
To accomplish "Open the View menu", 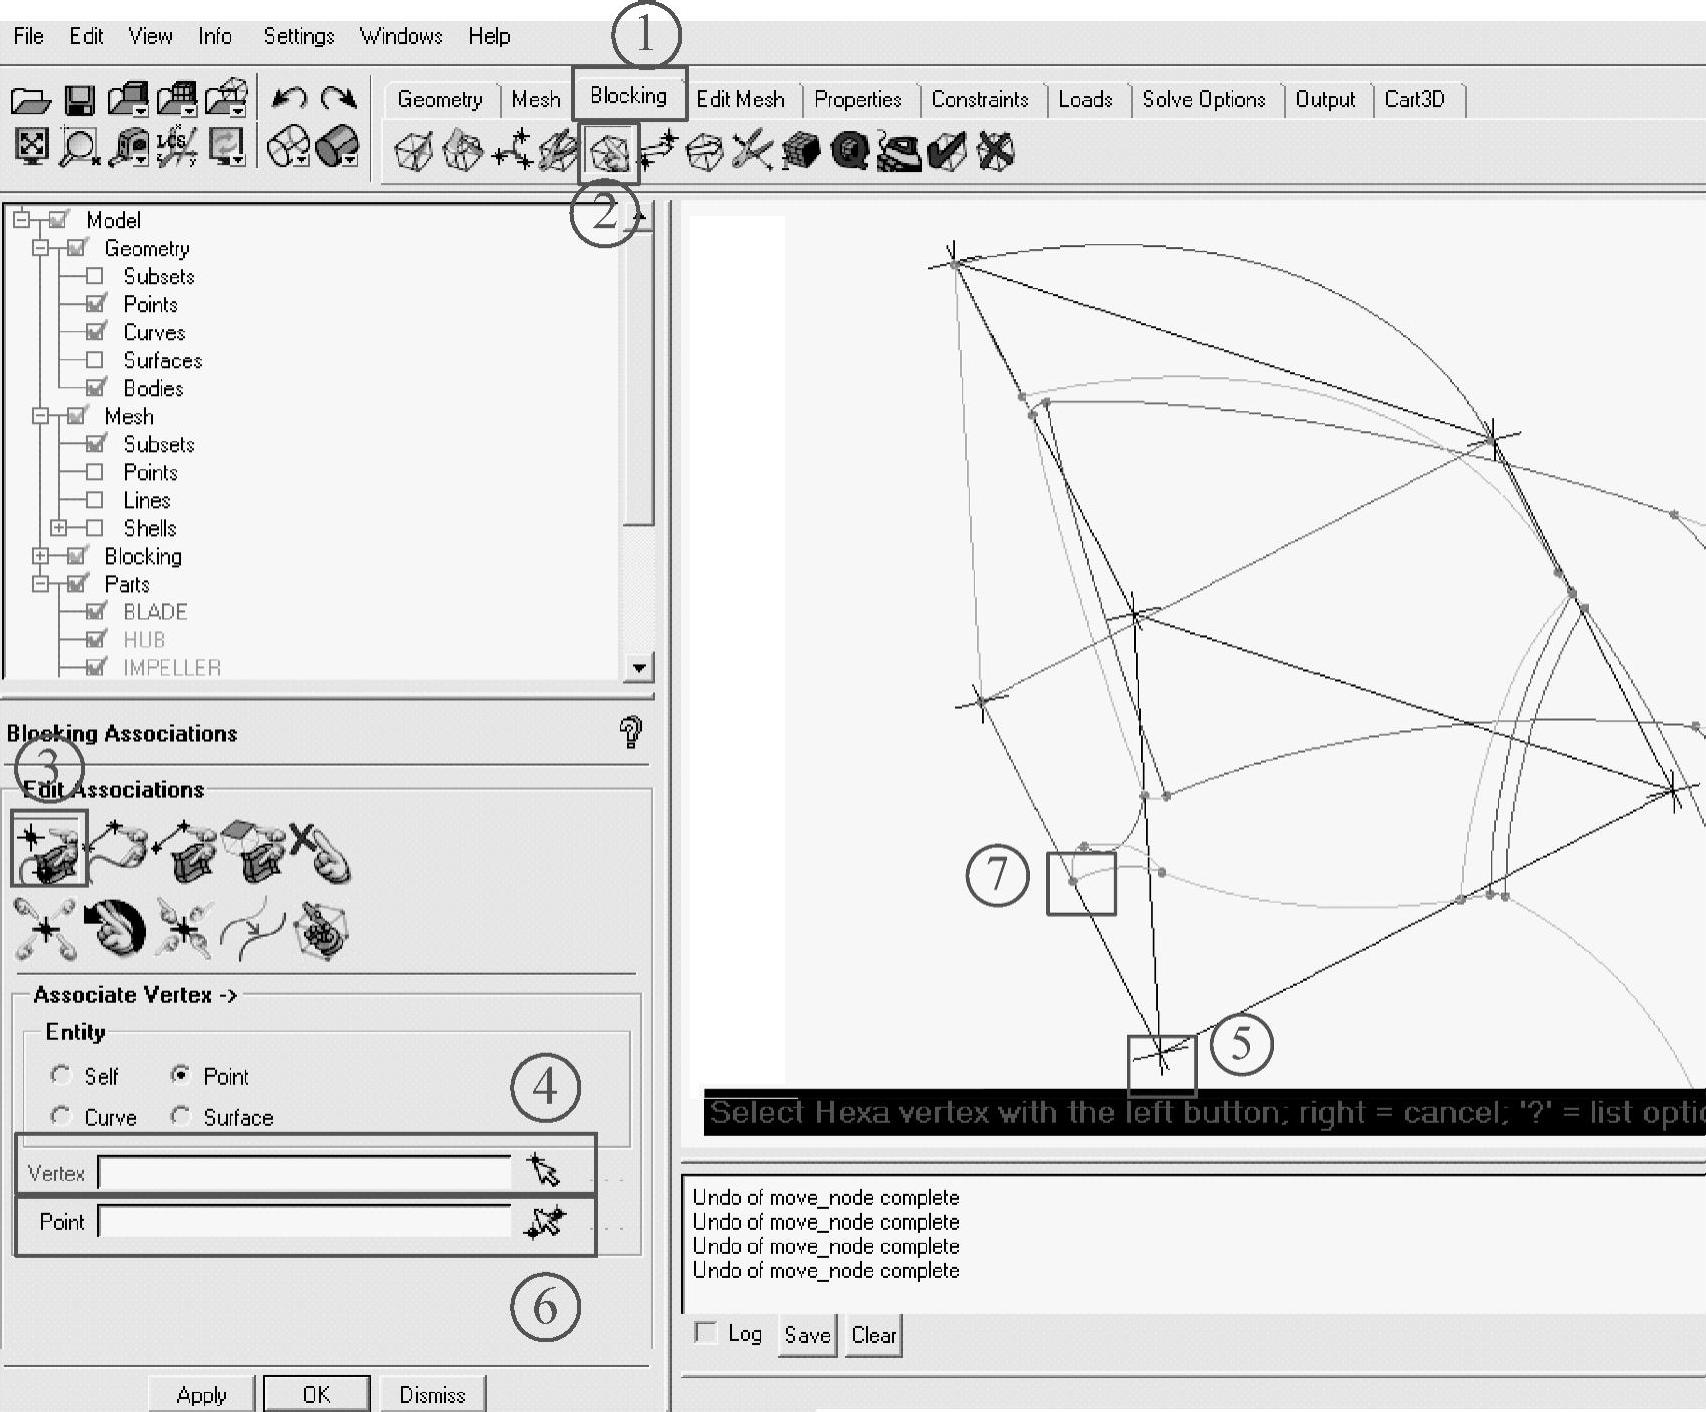I will [x=150, y=36].
